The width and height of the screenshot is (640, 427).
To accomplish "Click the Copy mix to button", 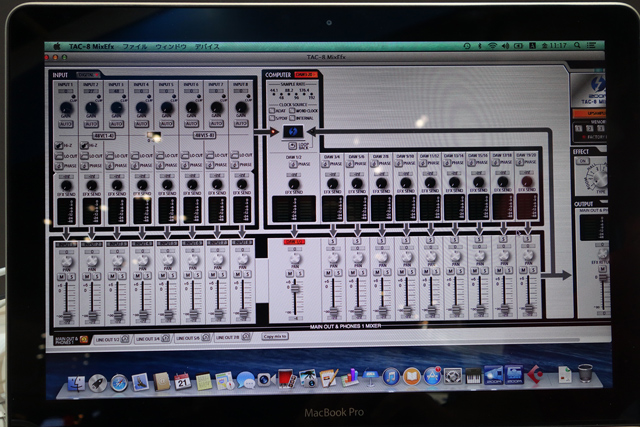I will tap(275, 336).
